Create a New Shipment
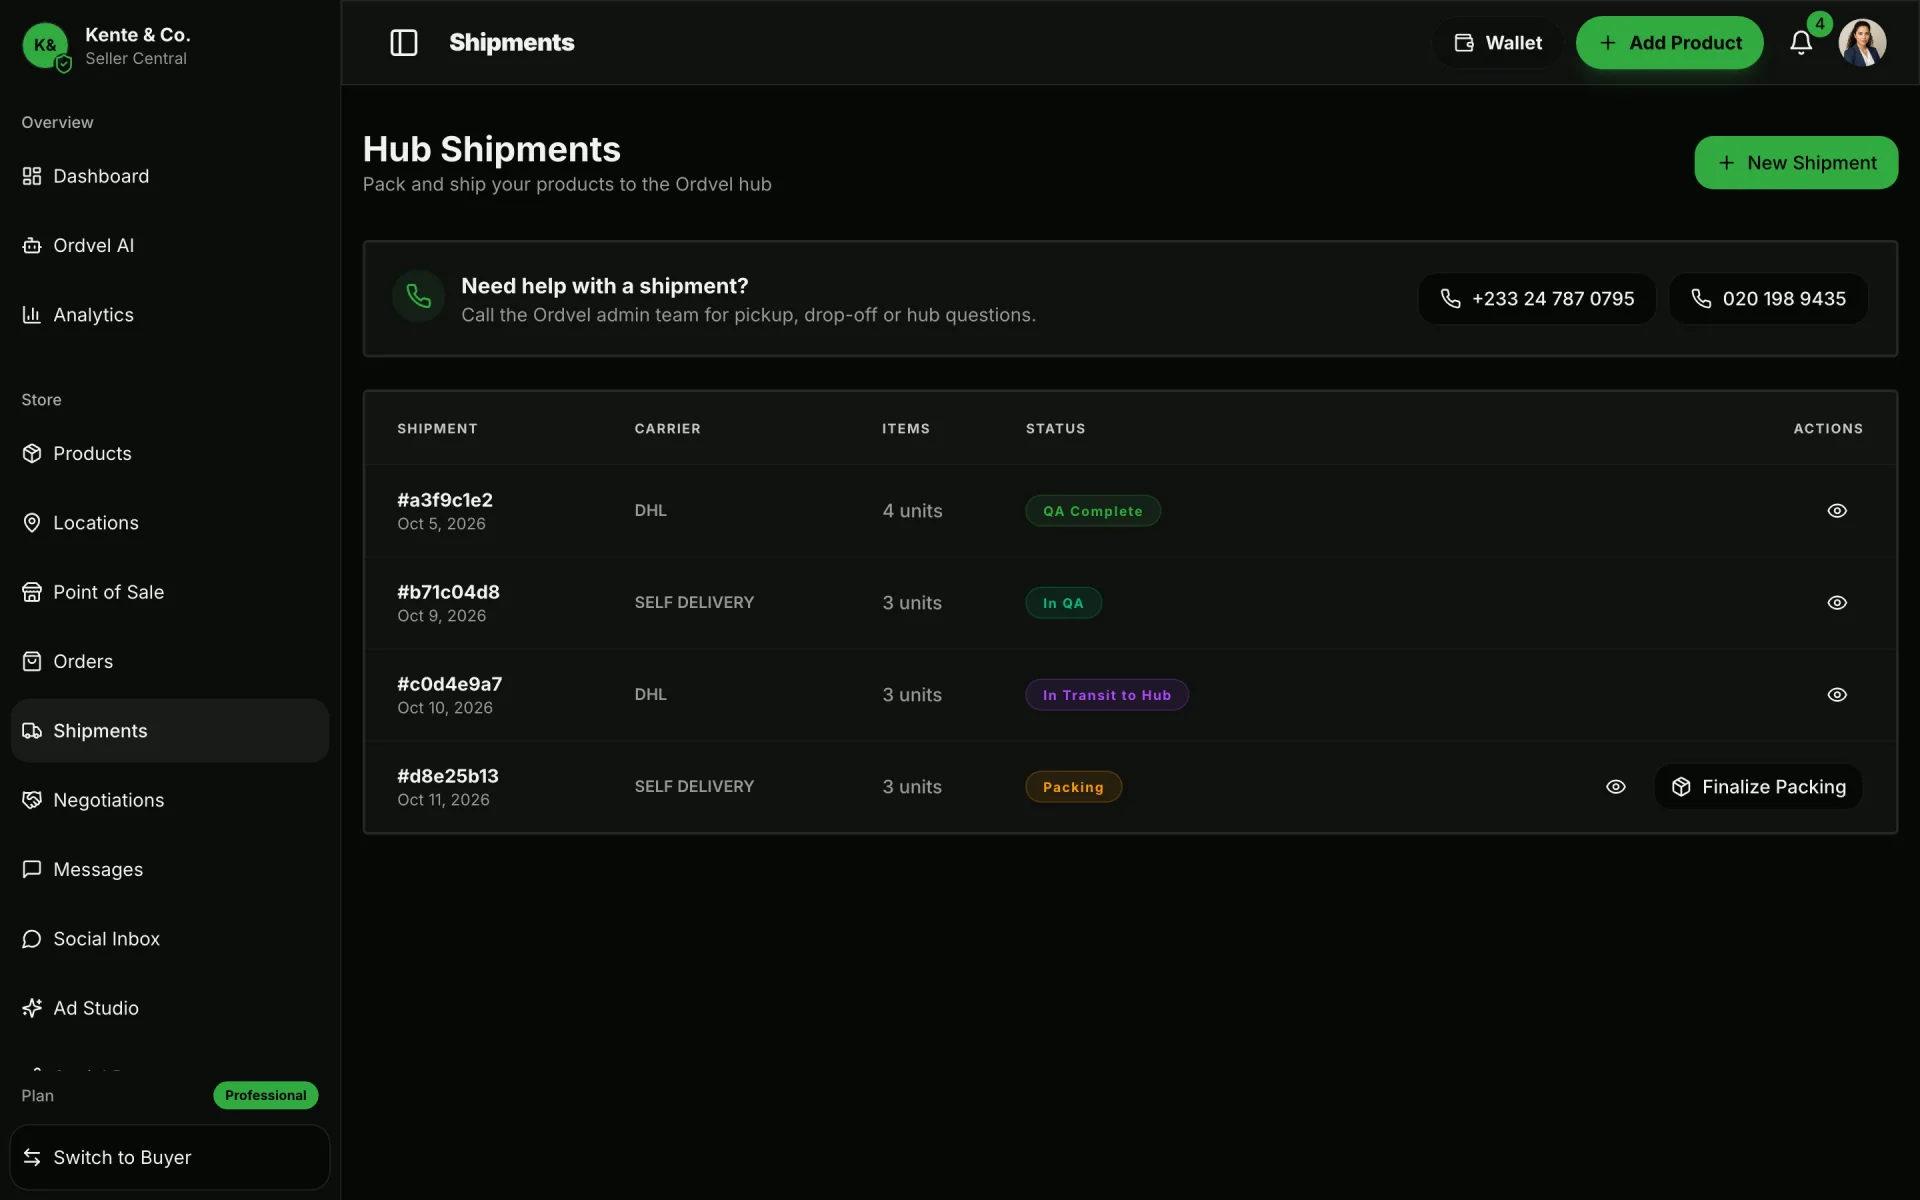This screenshot has width=1920, height=1200. coord(1796,163)
